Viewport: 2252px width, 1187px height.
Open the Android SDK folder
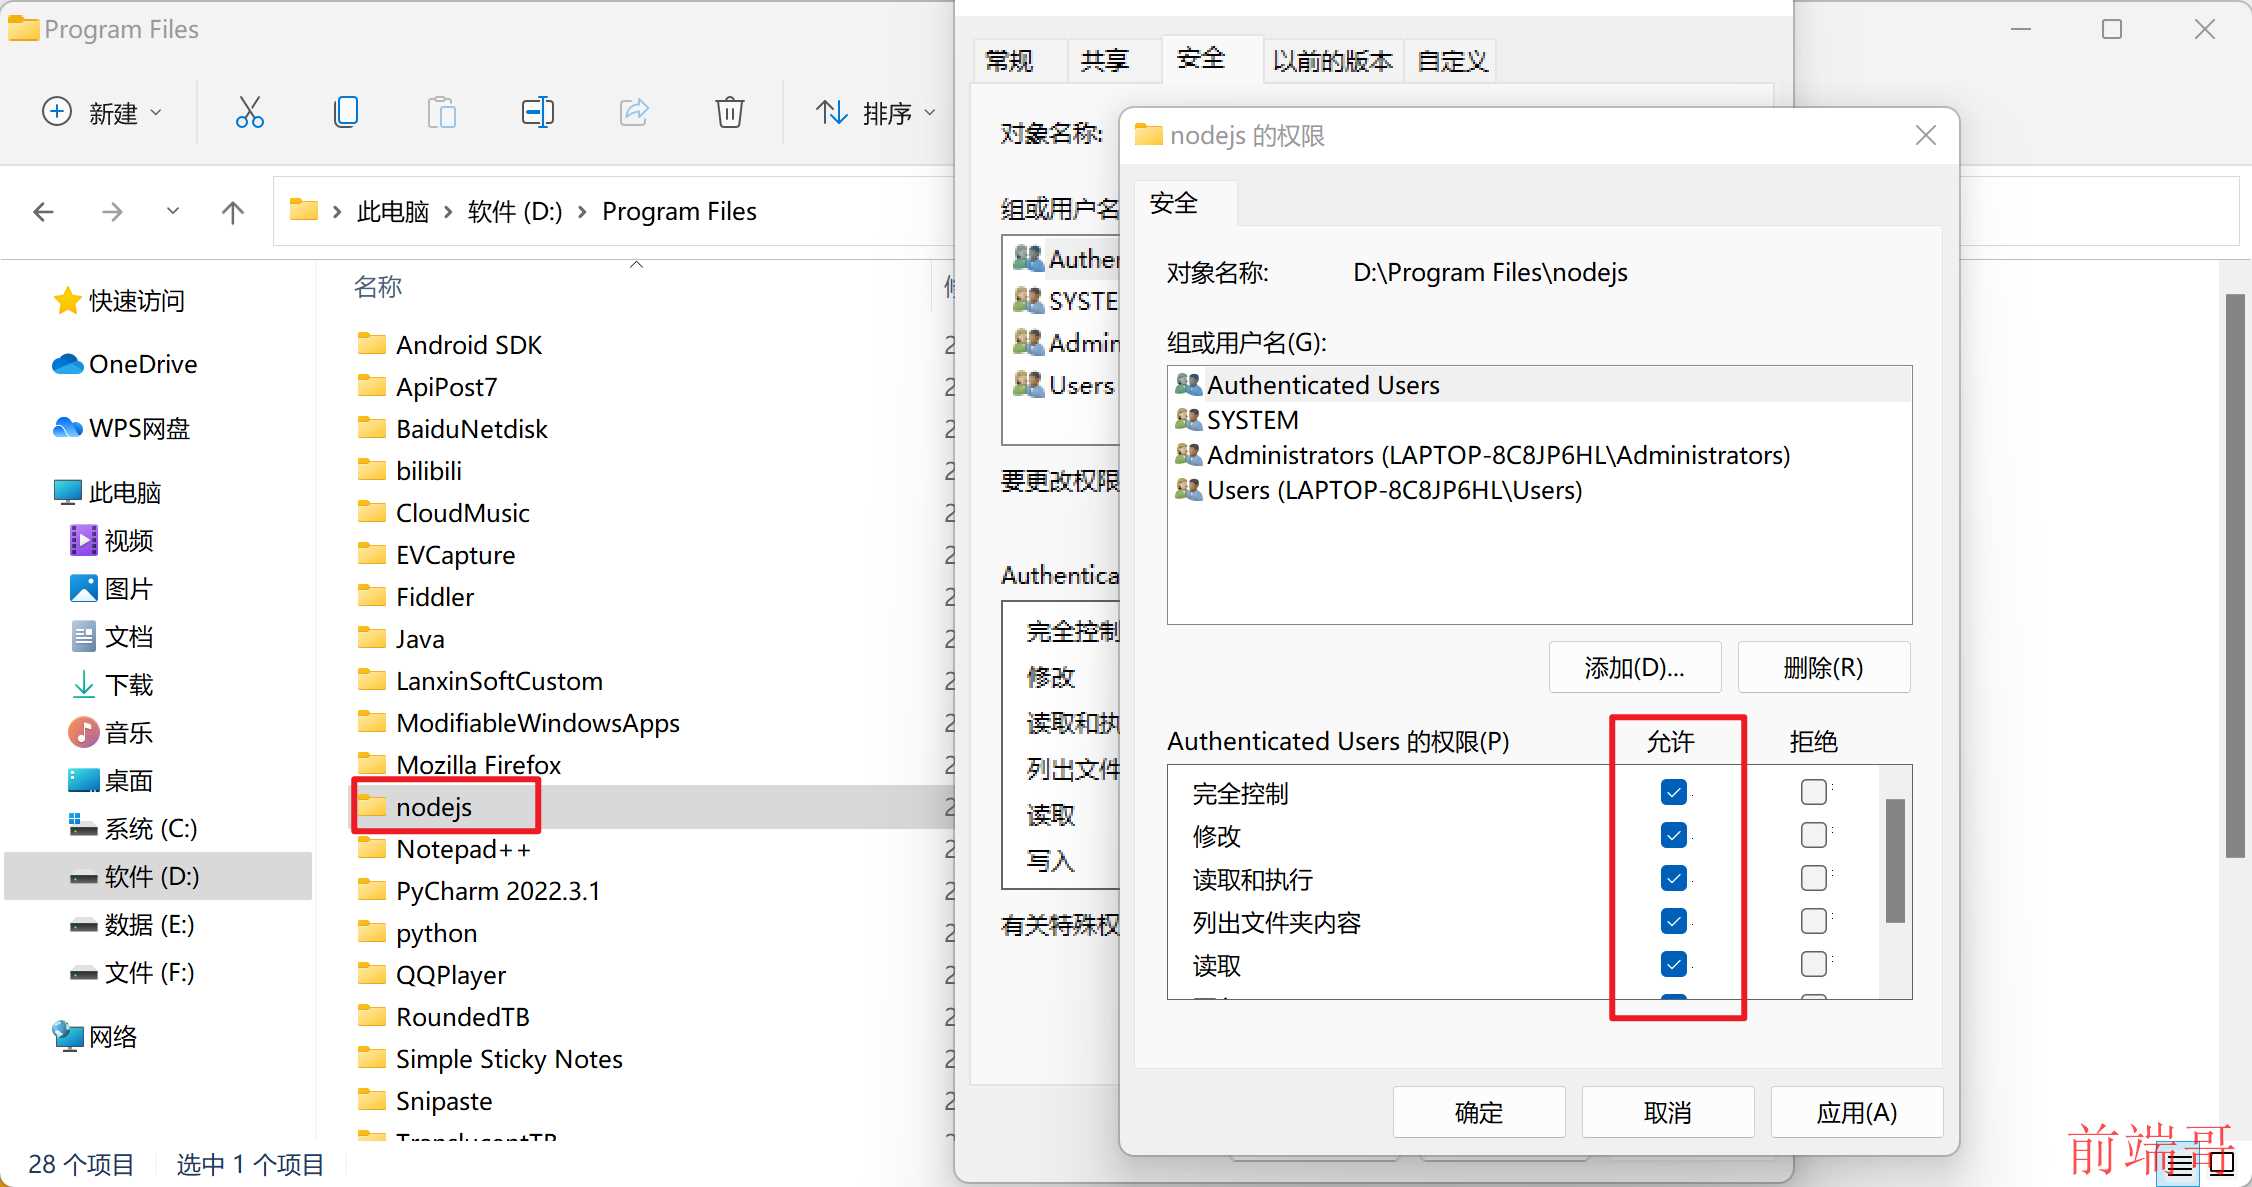click(x=450, y=345)
